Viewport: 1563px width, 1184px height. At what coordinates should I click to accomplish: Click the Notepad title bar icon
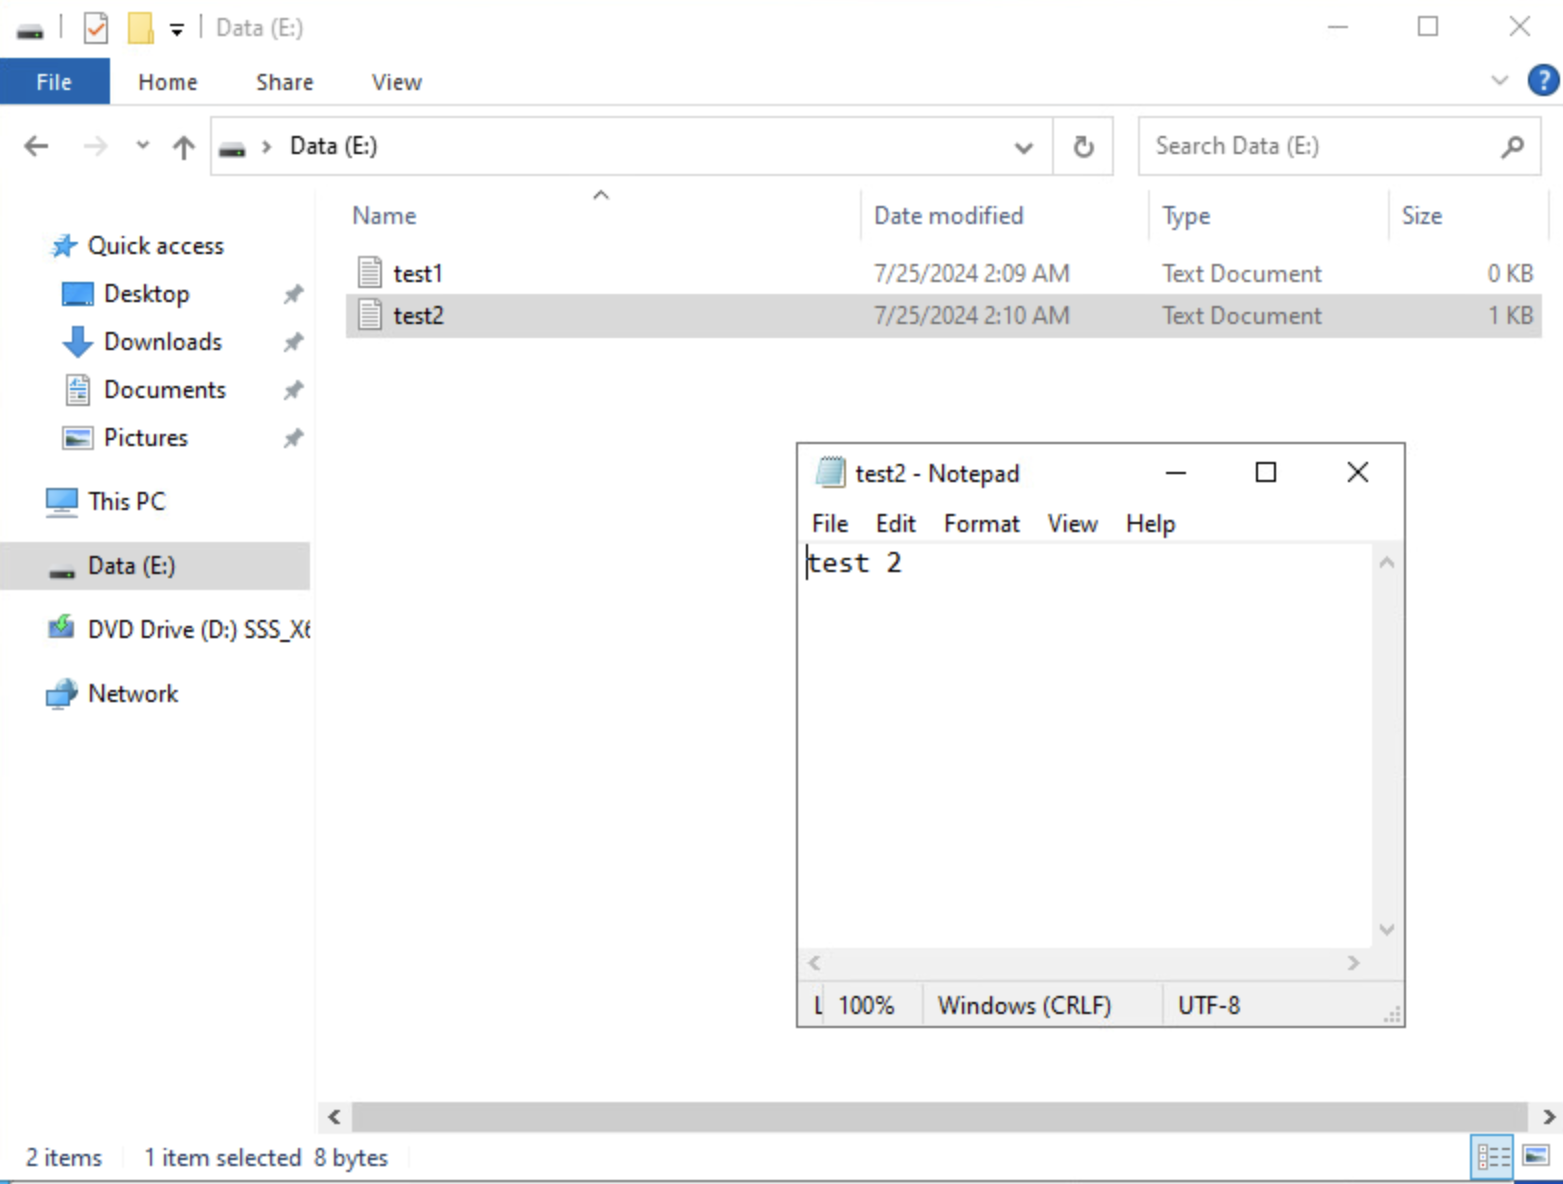[831, 472]
